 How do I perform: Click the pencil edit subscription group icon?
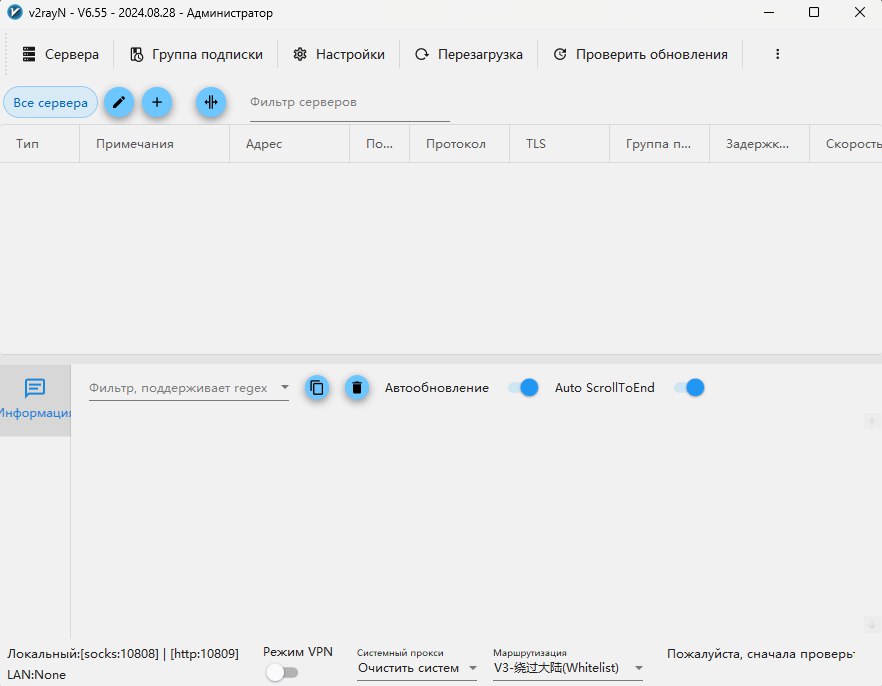119,102
